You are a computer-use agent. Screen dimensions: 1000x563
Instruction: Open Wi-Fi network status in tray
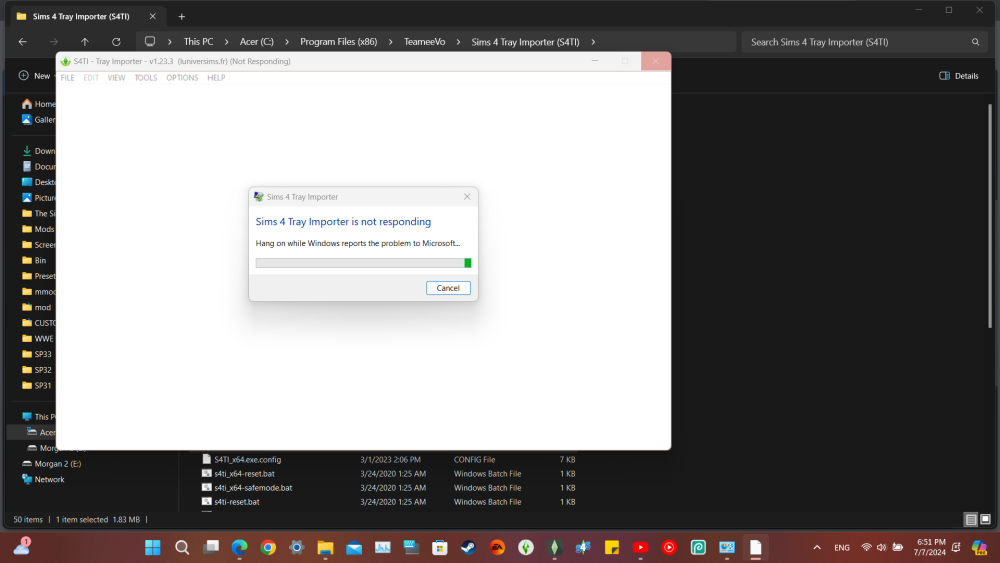tap(866, 547)
